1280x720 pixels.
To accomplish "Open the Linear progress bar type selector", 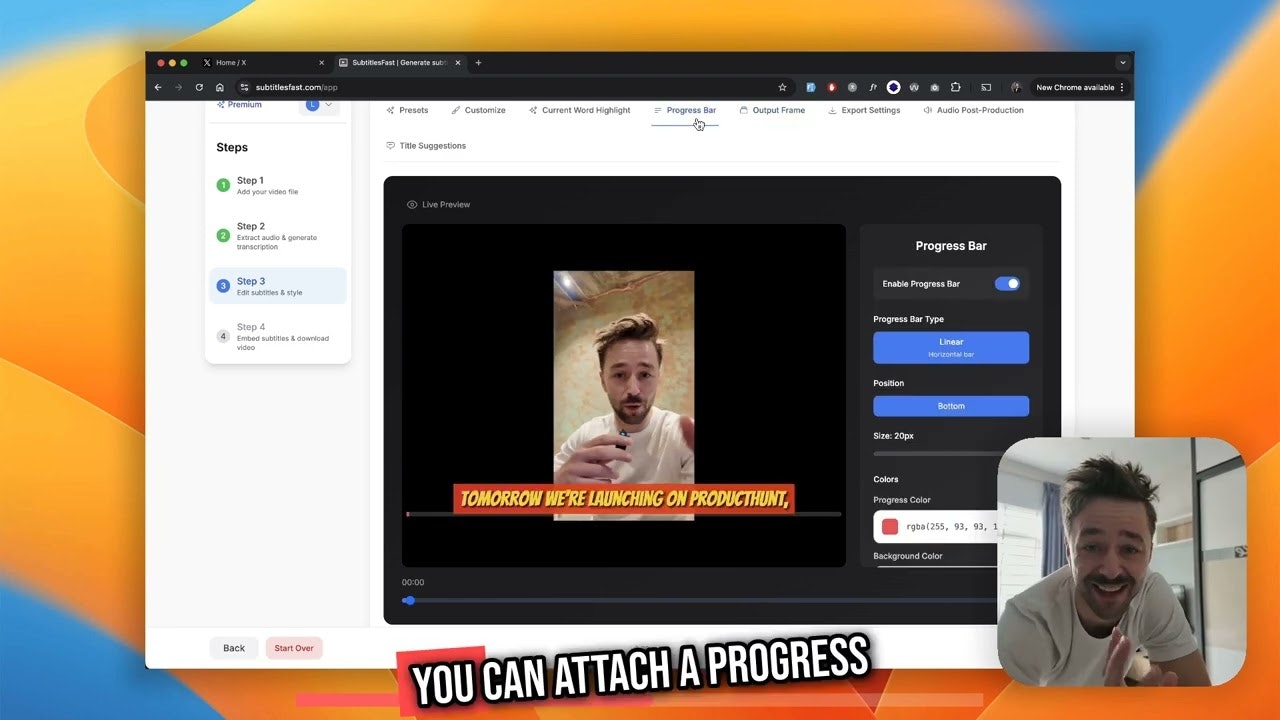I will pyautogui.click(x=950, y=347).
